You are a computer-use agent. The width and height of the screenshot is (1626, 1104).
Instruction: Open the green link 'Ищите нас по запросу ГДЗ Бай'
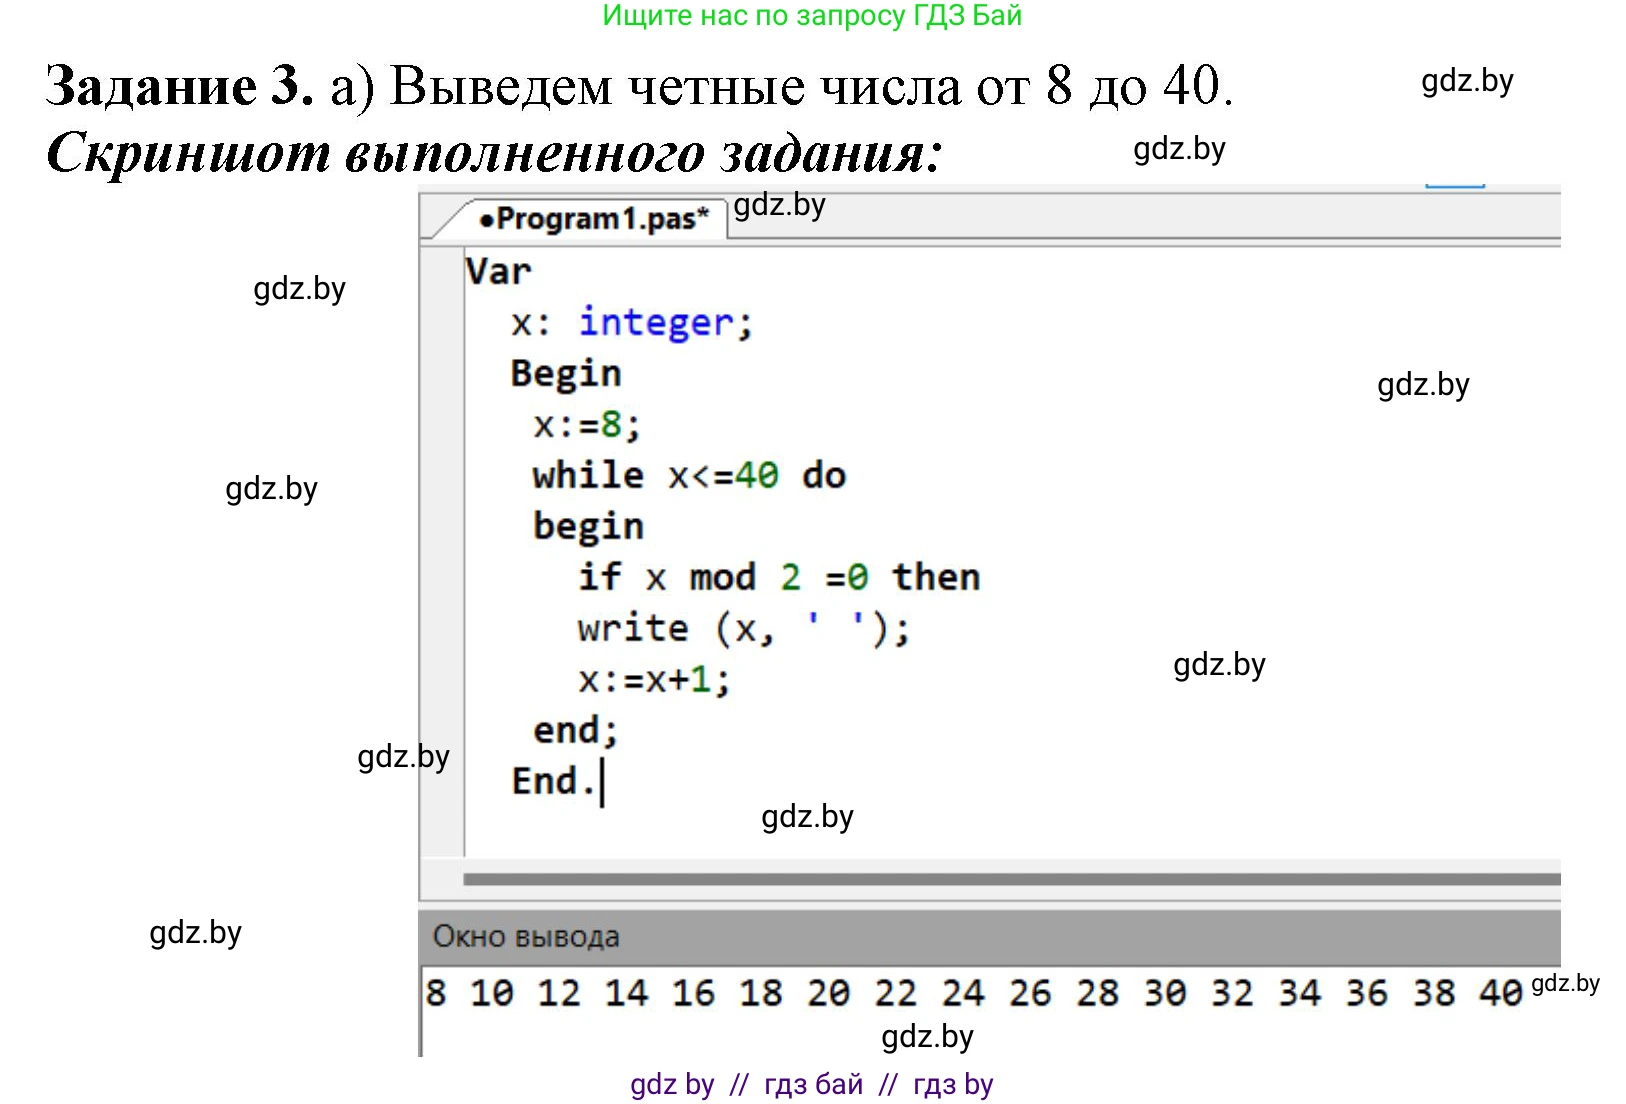point(812,16)
